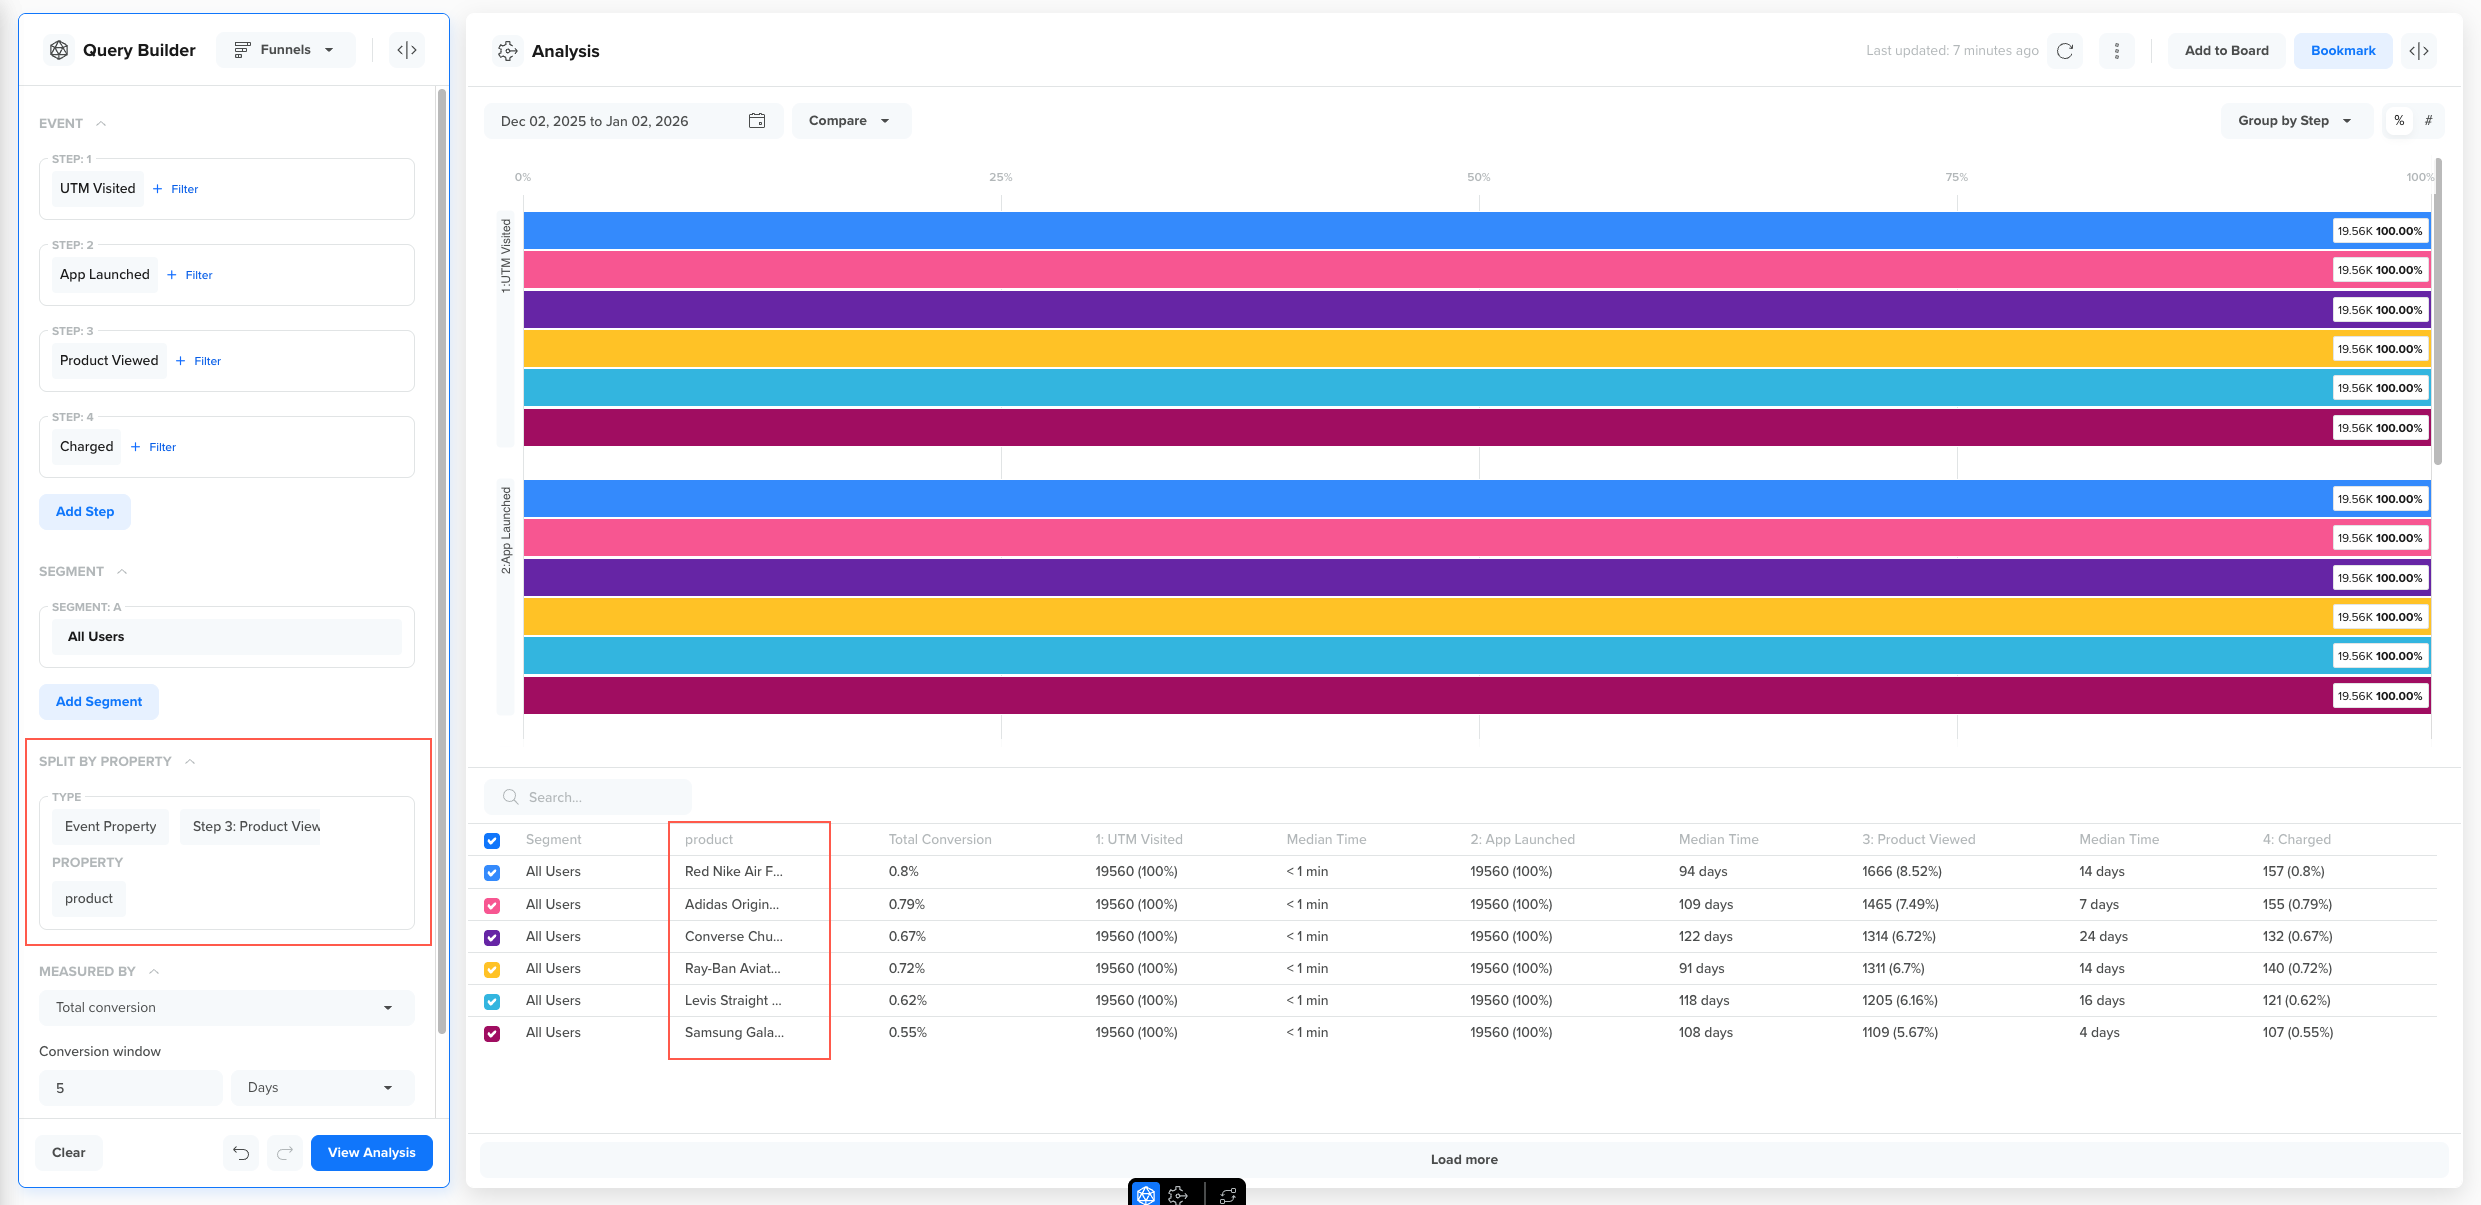Click the redo arrow icon

(285, 1153)
